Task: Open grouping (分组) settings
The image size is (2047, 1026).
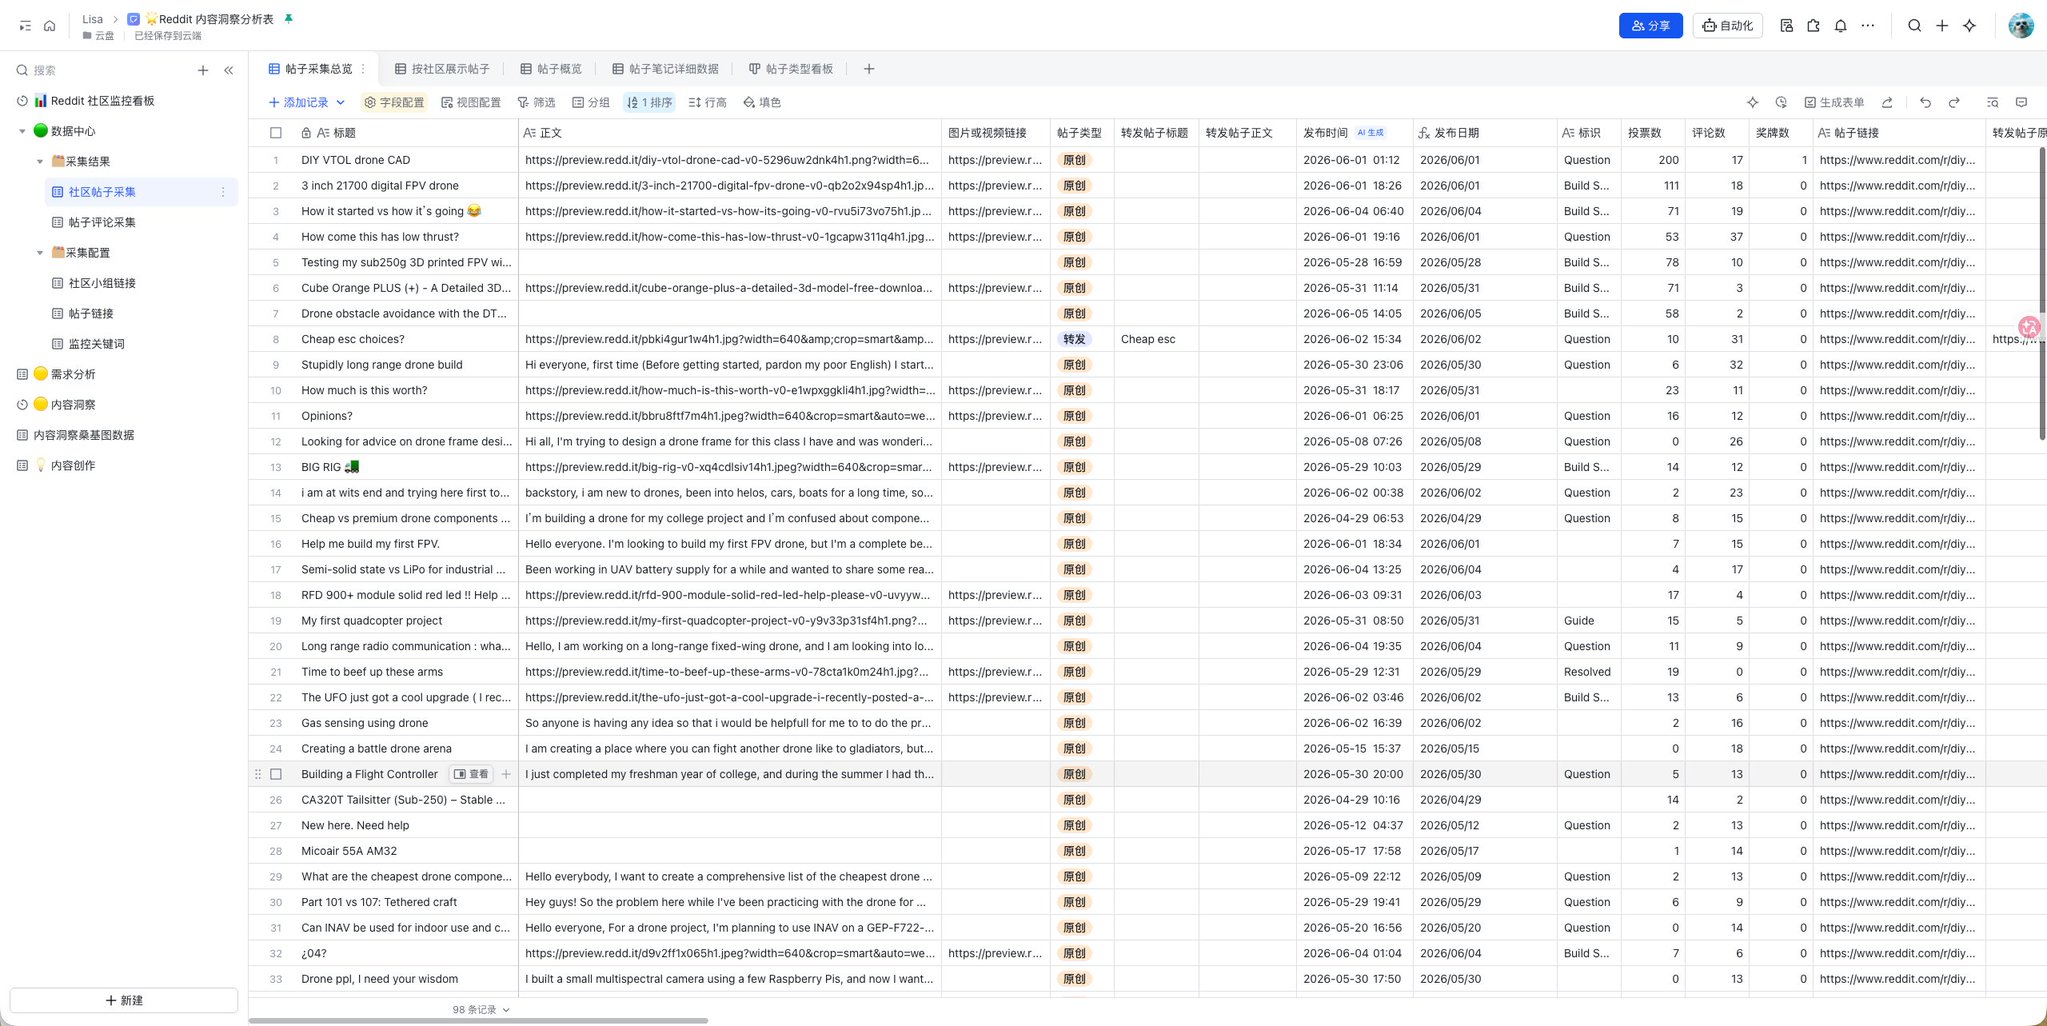Action: point(591,102)
